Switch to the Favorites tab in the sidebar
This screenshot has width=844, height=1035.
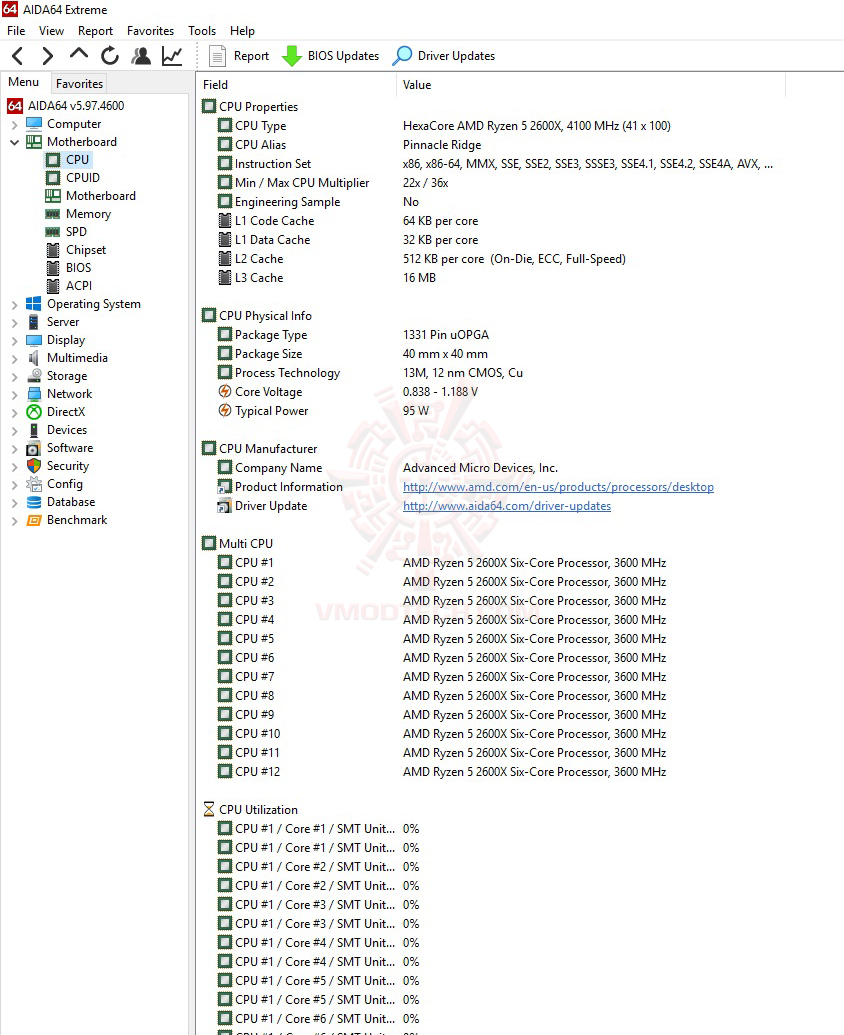click(x=79, y=84)
